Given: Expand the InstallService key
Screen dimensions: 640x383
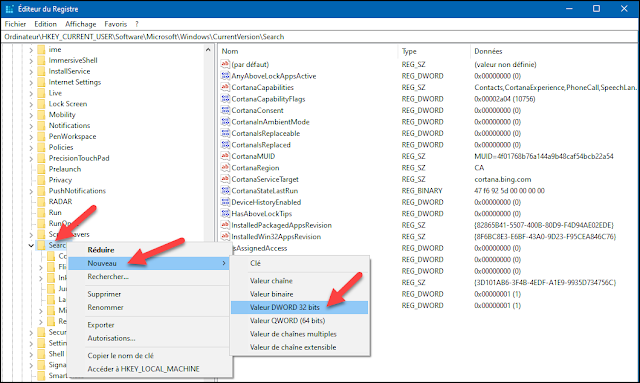Looking at the screenshot, I should click(31, 71).
